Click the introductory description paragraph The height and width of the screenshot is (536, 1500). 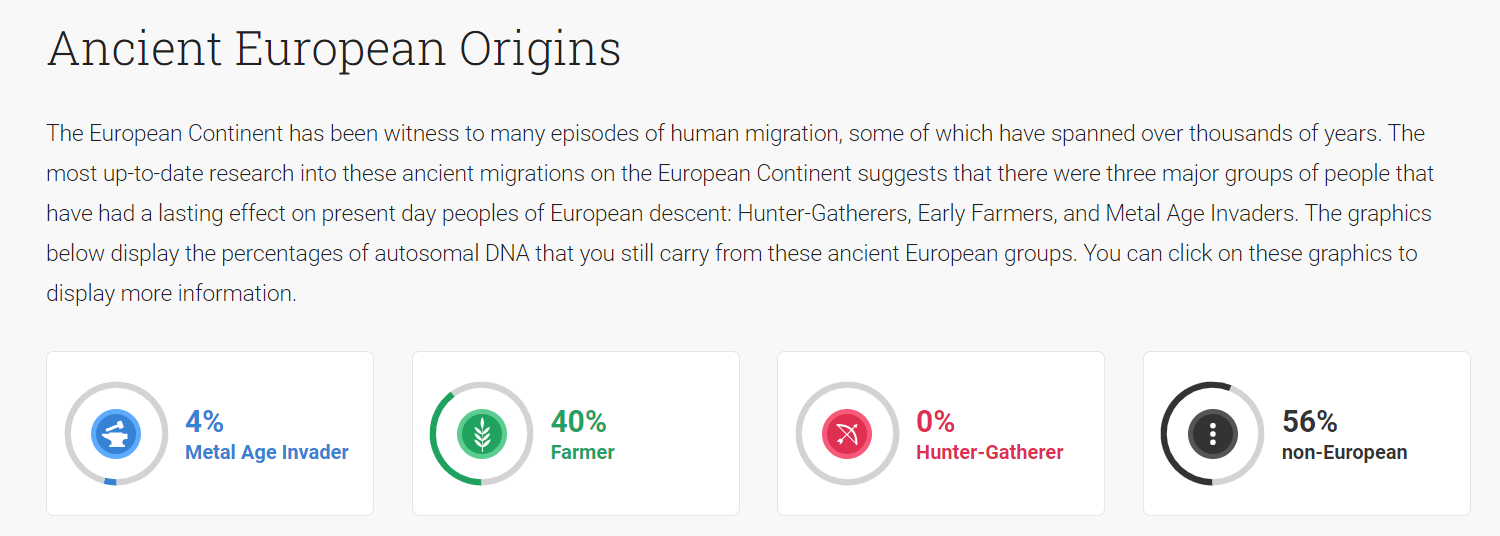point(740,213)
